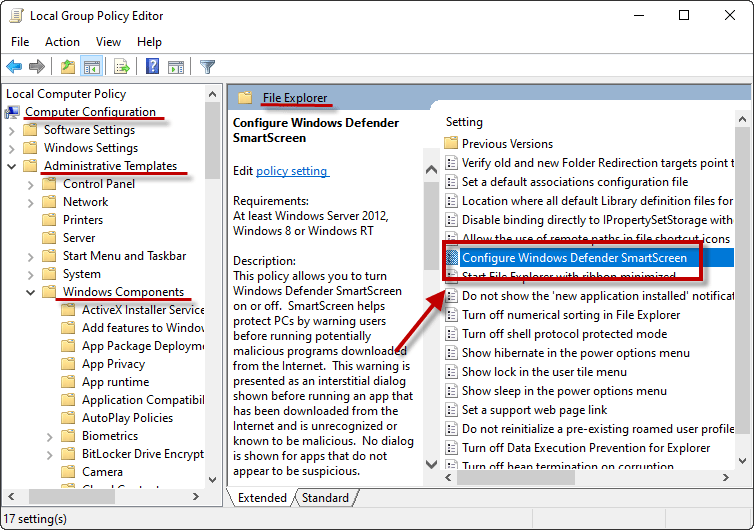
Task: Click policy icon beside Show hibernate in power options
Action: (451, 353)
